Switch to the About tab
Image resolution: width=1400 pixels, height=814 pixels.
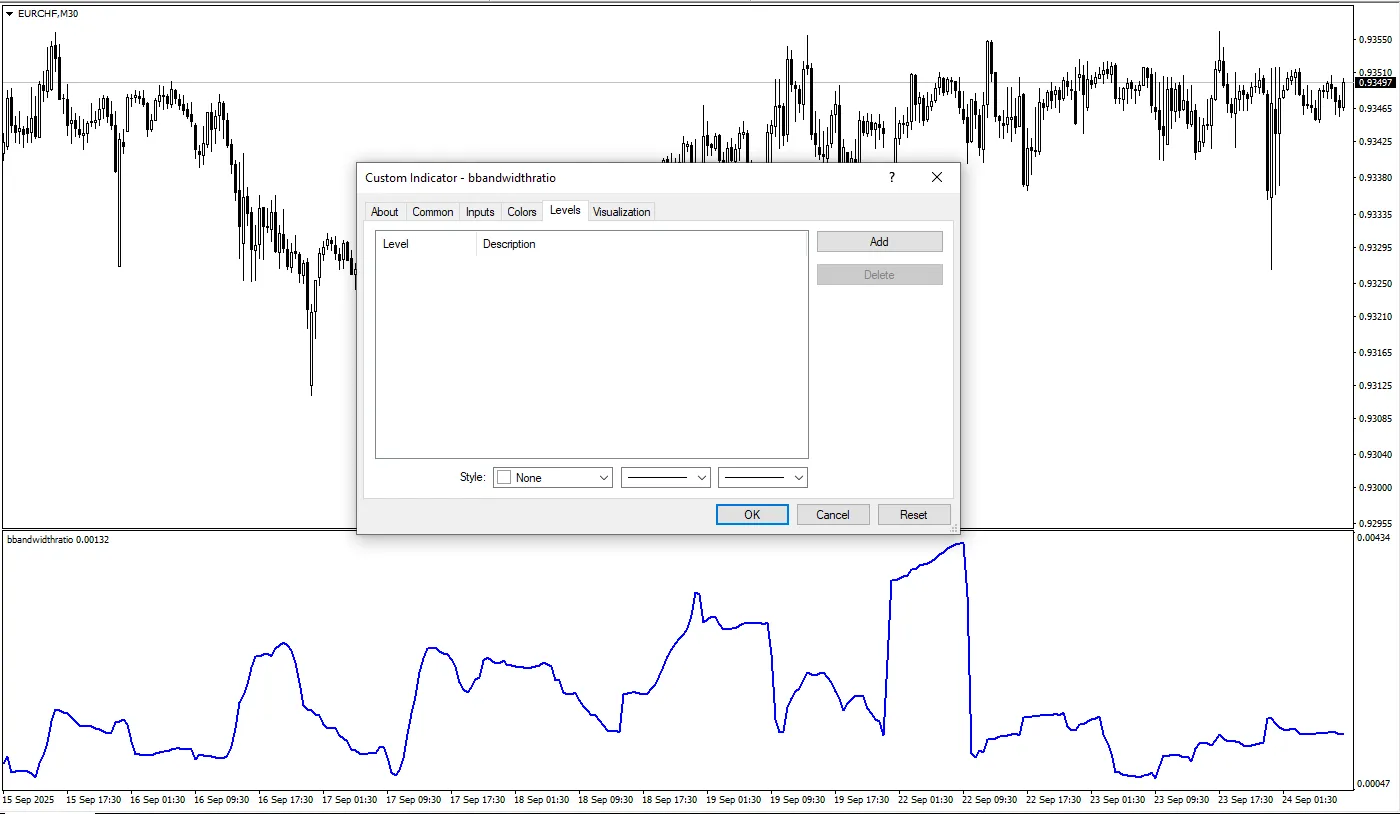pos(384,212)
